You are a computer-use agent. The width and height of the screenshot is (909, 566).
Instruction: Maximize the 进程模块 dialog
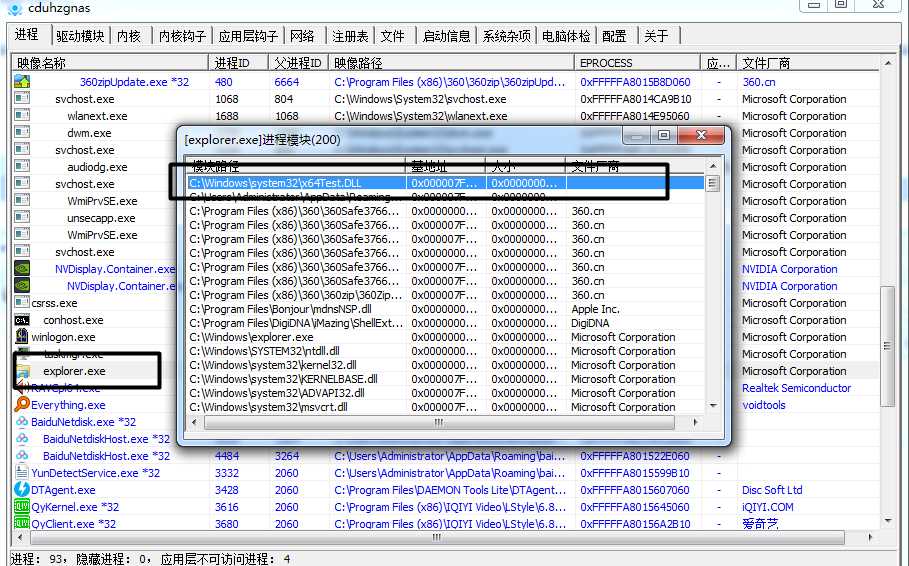click(x=664, y=135)
